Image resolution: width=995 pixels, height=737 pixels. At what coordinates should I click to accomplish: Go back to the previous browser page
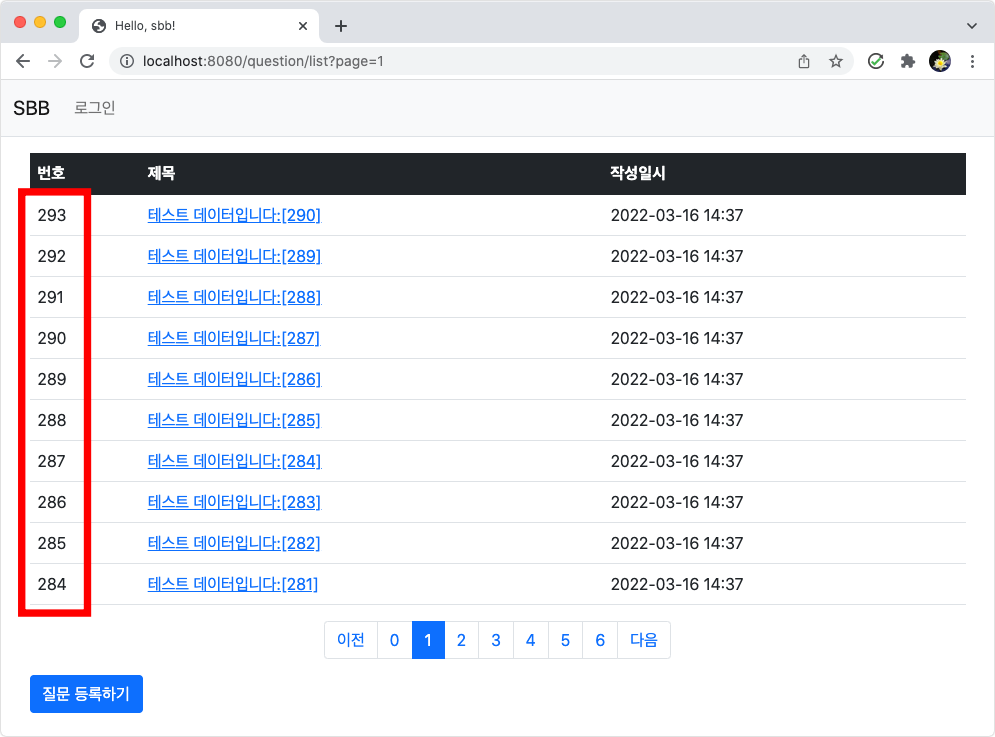pos(23,61)
